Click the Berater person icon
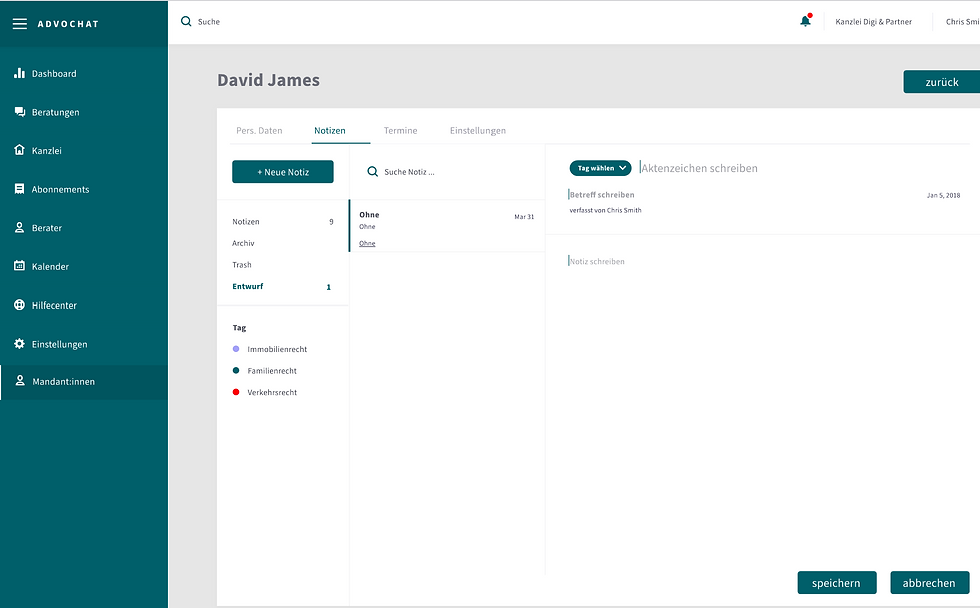This screenshot has height=608, width=980. pyautogui.click(x=19, y=227)
